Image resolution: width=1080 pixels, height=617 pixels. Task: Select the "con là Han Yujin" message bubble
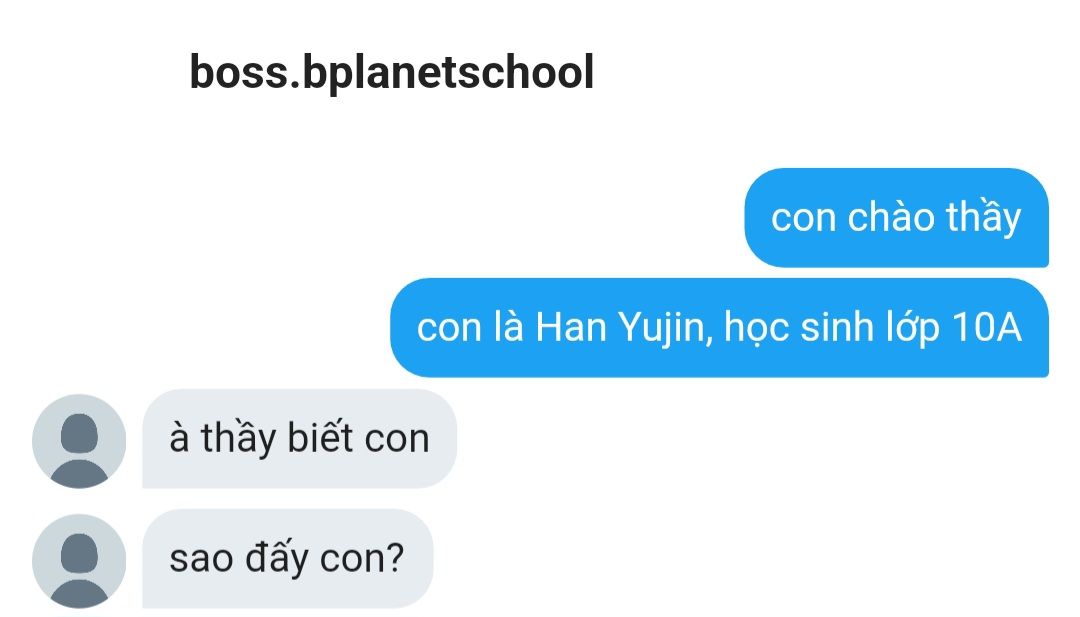click(719, 328)
